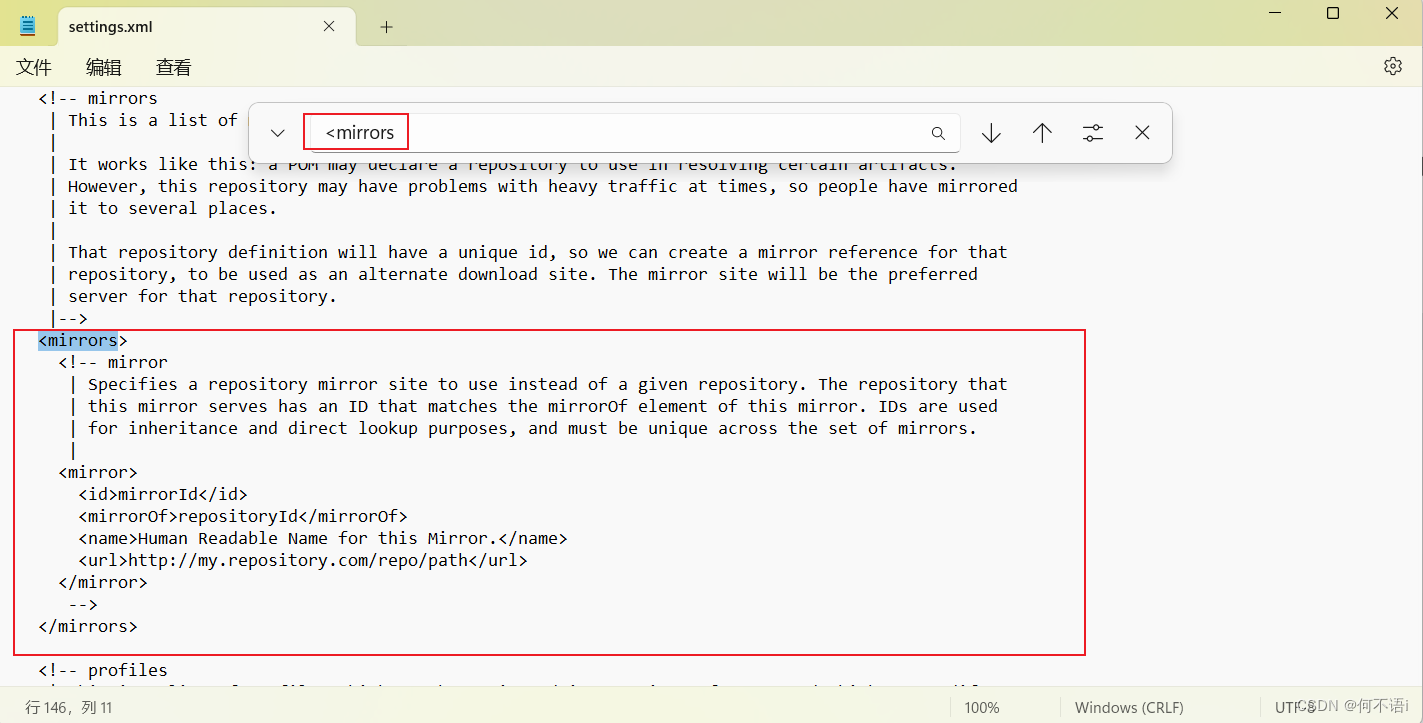
Task: Find previous with up arrow
Action: [1042, 133]
